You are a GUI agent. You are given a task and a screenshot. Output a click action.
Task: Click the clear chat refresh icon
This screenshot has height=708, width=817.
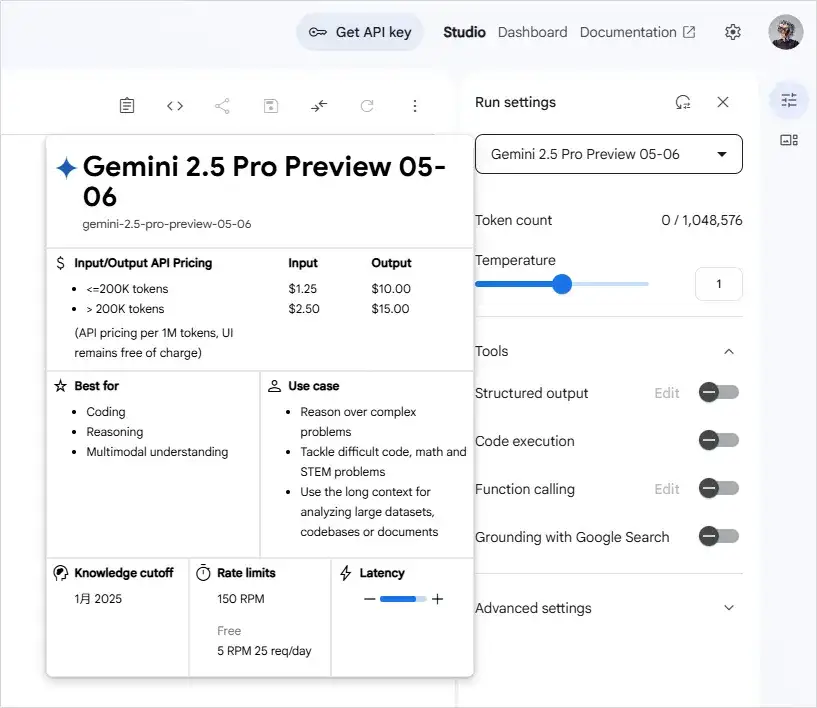pyautogui.click(x=367, y=106)
